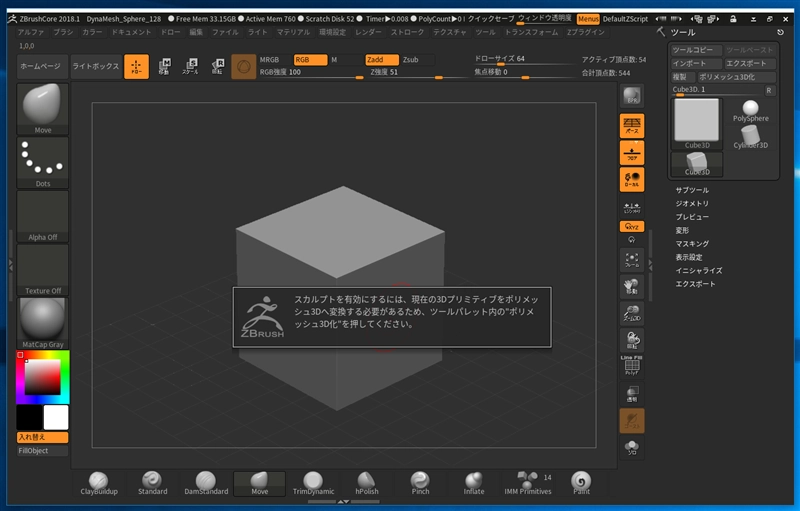Open the Texture Off selector
The width and height of the screenshot is (800, 511).
[42, 270]
